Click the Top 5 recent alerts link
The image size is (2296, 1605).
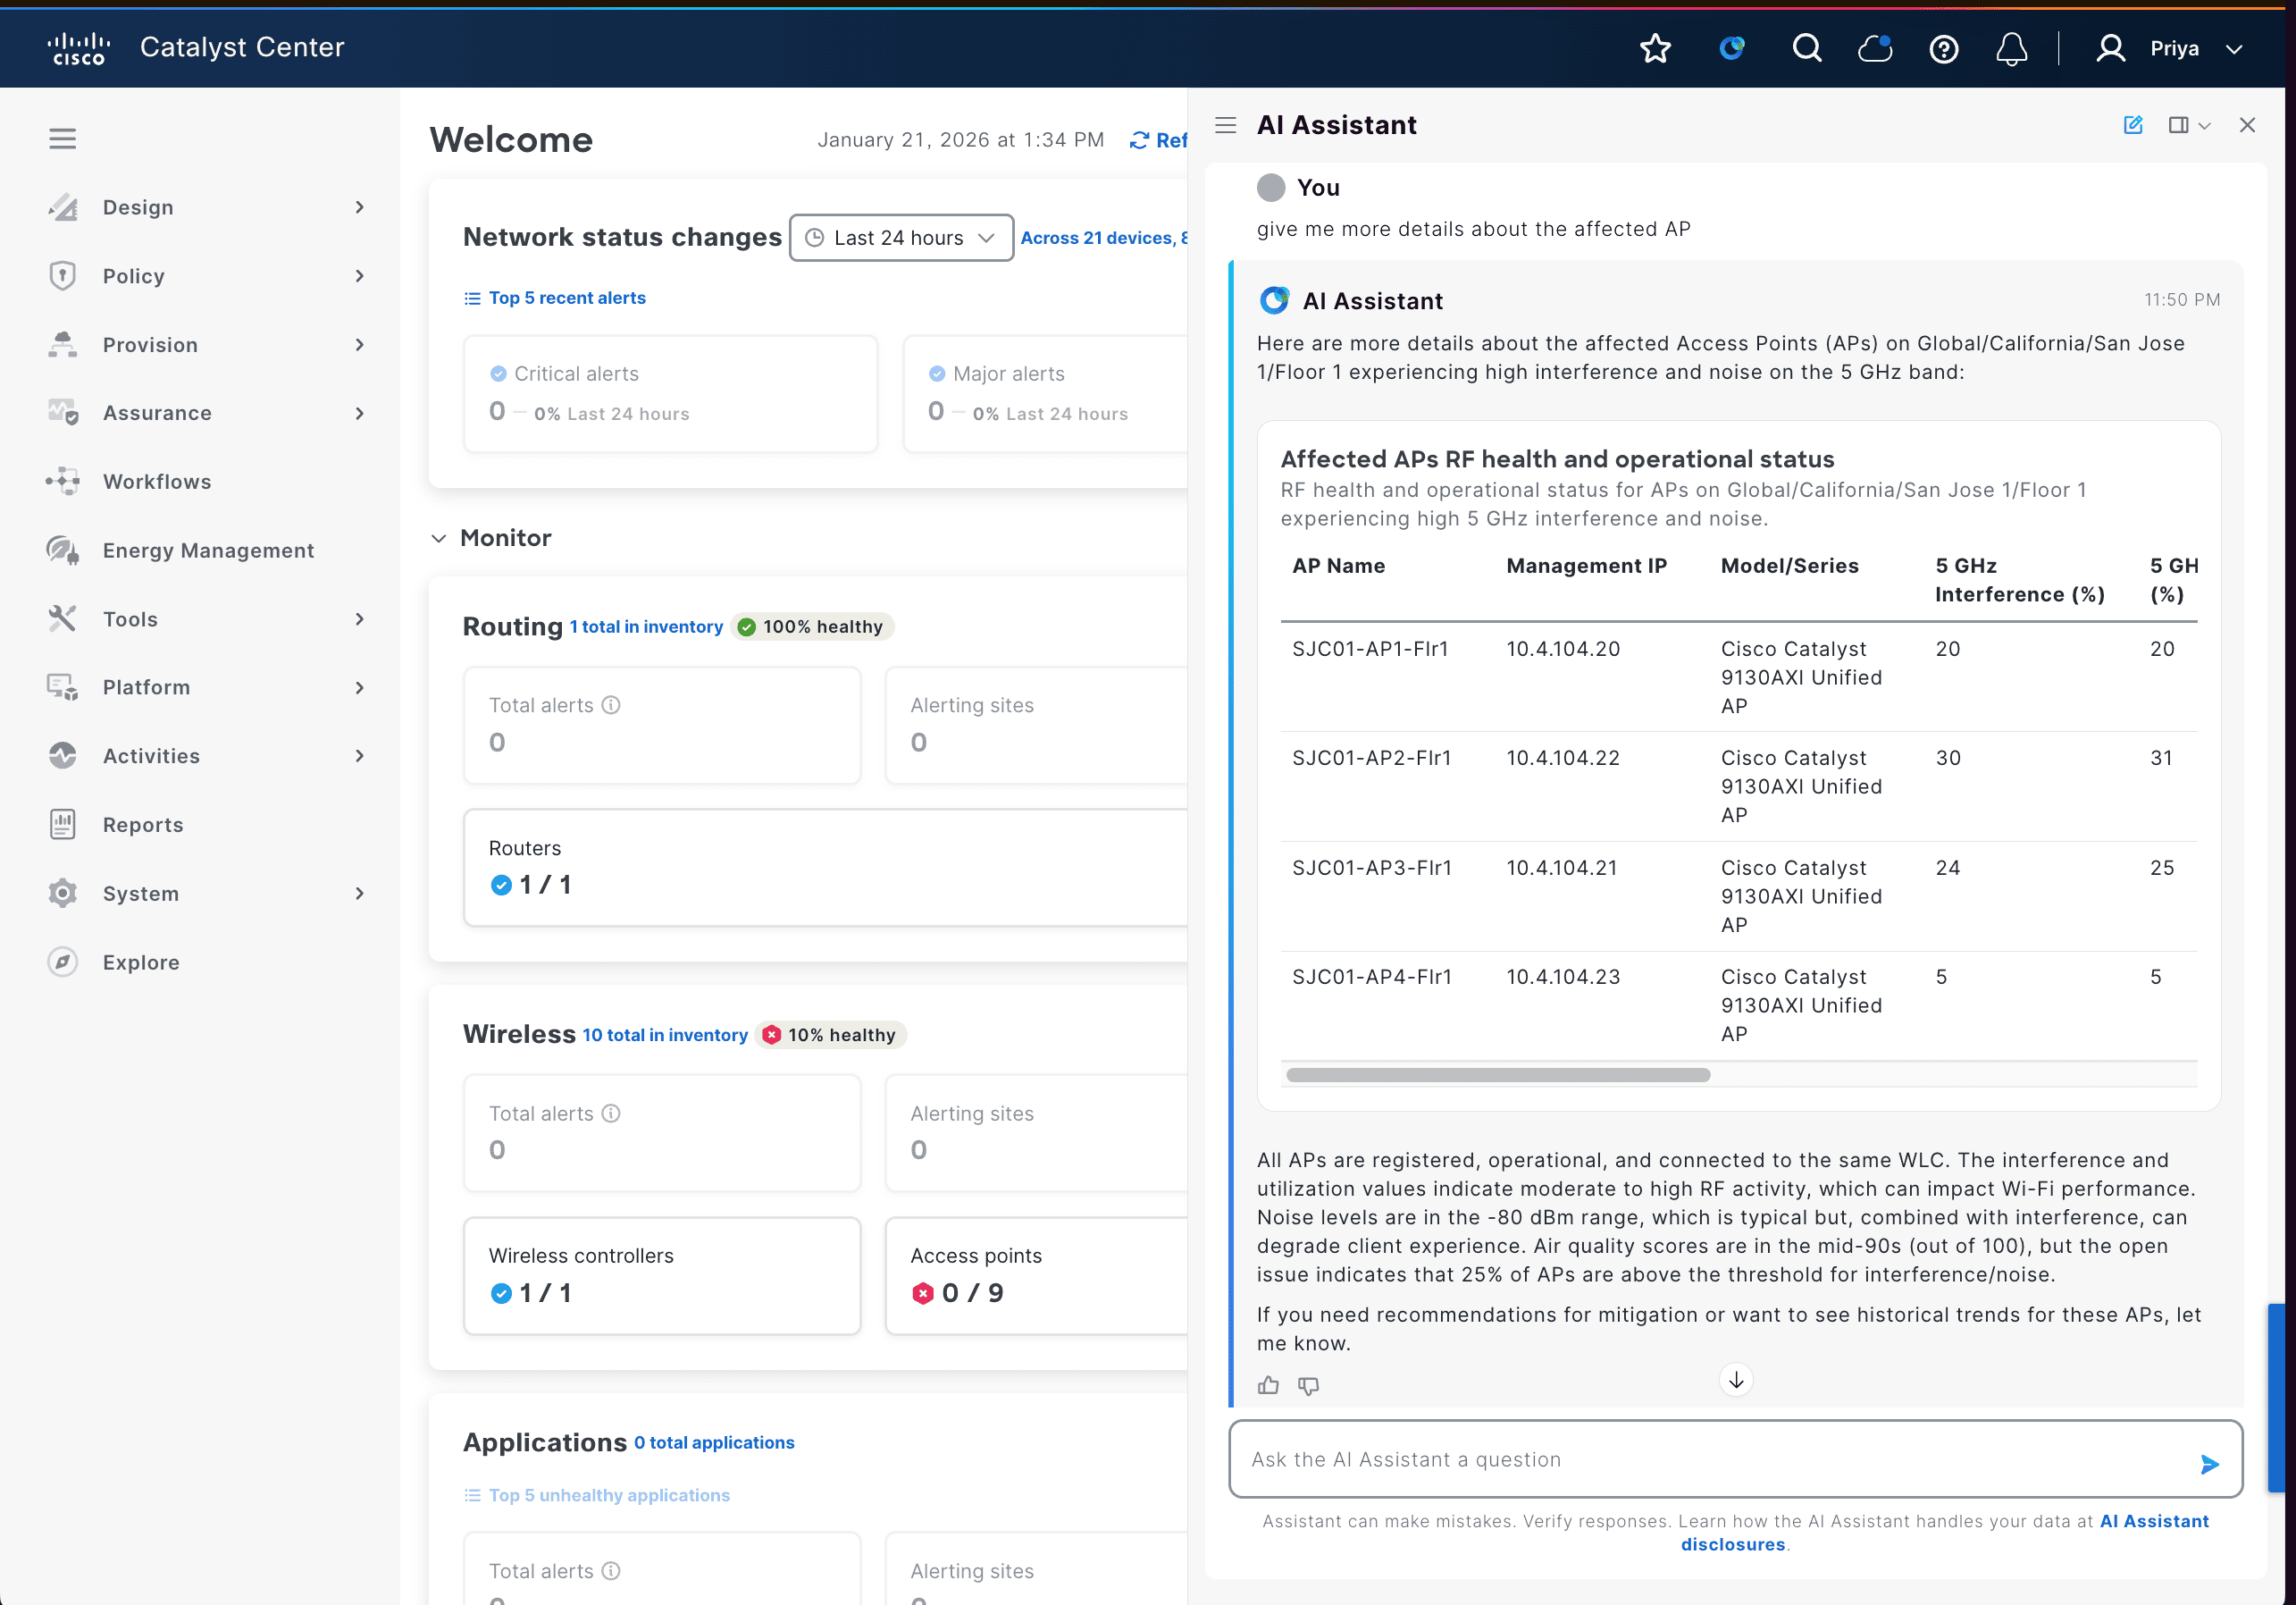(x=566, y=297)
